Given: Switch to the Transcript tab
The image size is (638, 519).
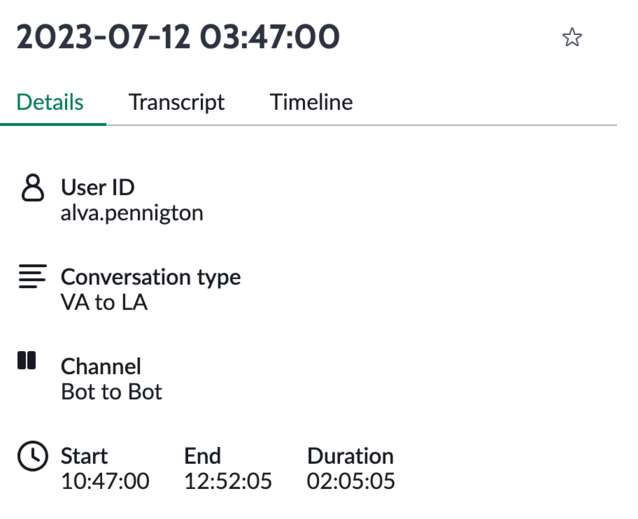Looking at the screenshot, I should point(176,102).
